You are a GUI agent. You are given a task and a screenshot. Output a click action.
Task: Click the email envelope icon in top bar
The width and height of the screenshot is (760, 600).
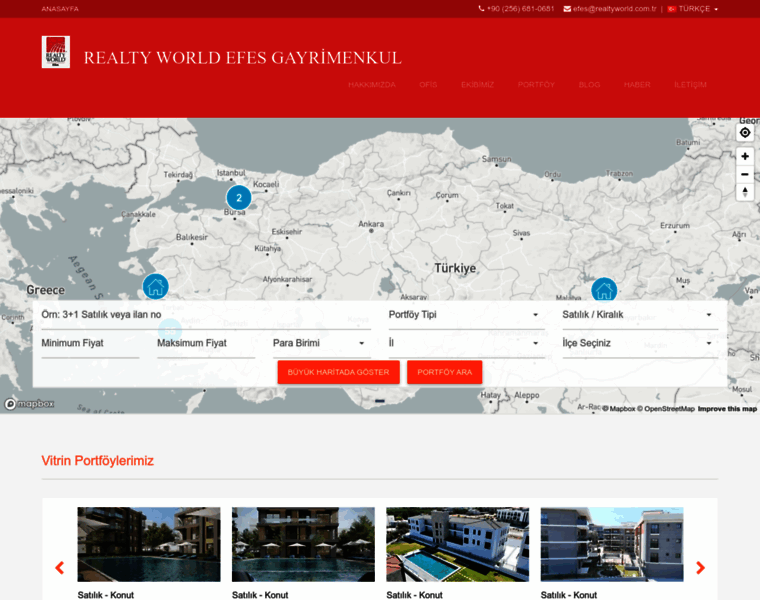pyautogui.click(x=567, y=9)
